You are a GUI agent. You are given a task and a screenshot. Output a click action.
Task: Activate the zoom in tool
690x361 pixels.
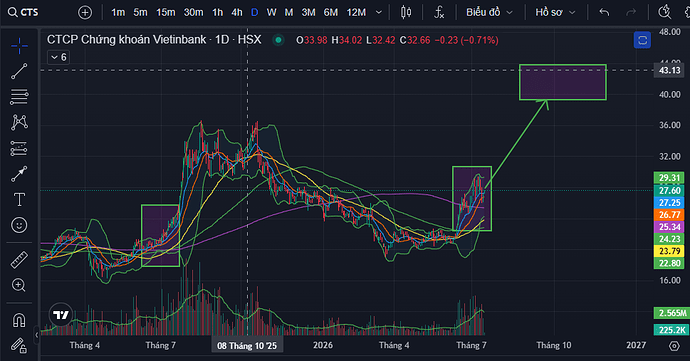tap(19, 285)
